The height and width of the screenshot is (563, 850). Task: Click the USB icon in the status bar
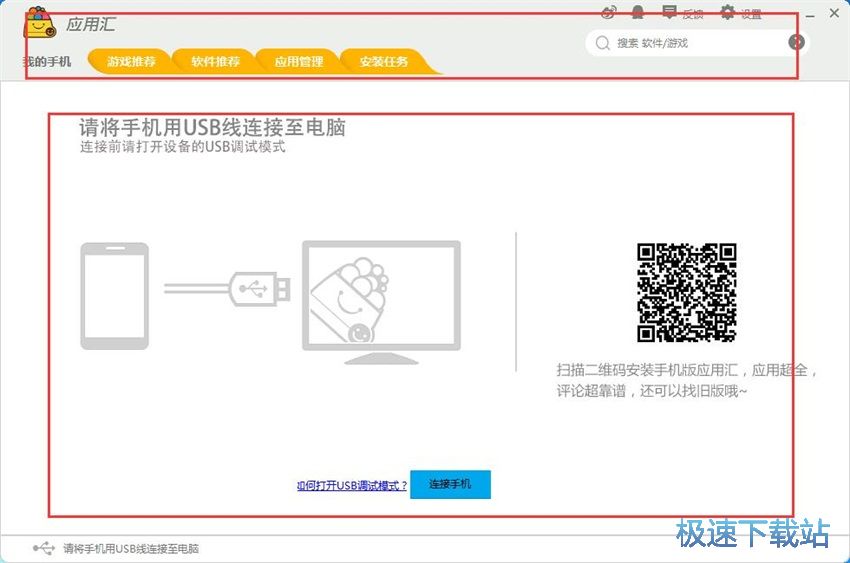[x=44, y=548]
